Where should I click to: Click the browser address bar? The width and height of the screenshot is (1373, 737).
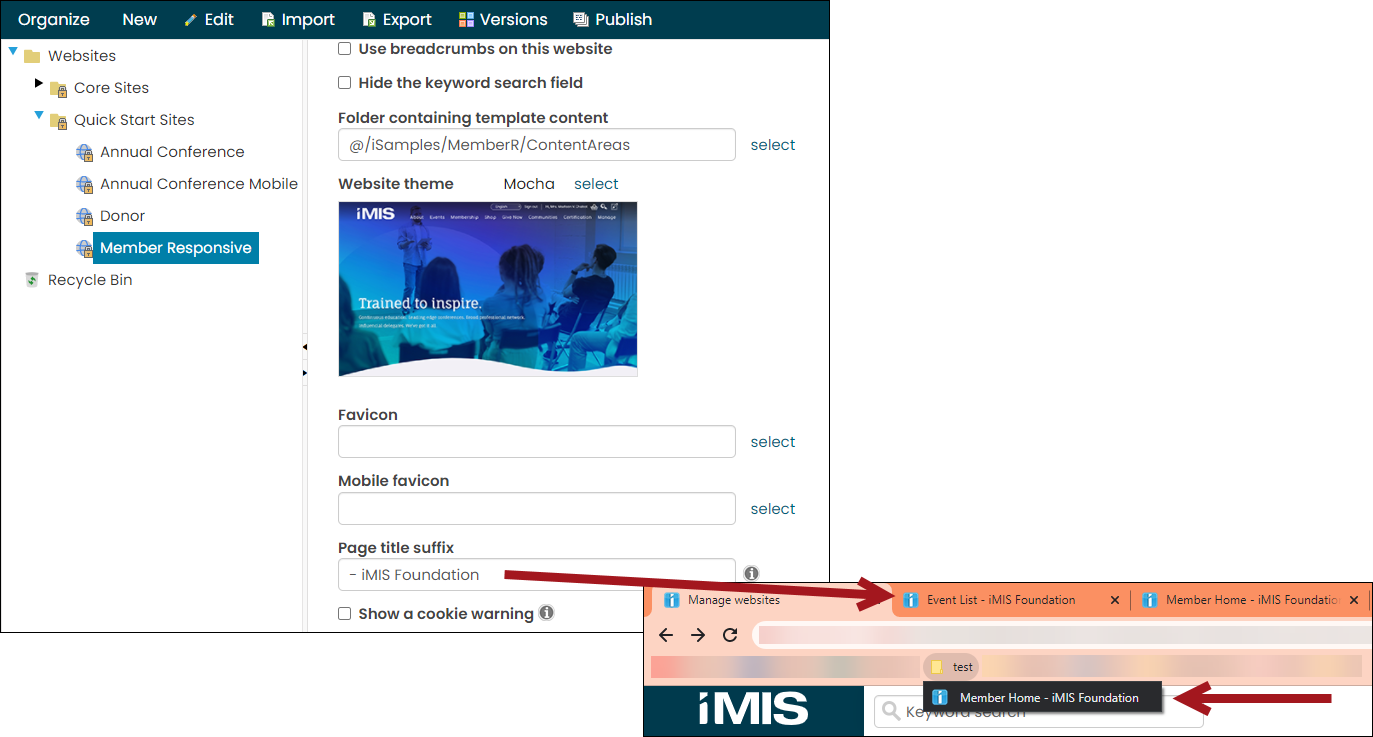pos(1063,635)
